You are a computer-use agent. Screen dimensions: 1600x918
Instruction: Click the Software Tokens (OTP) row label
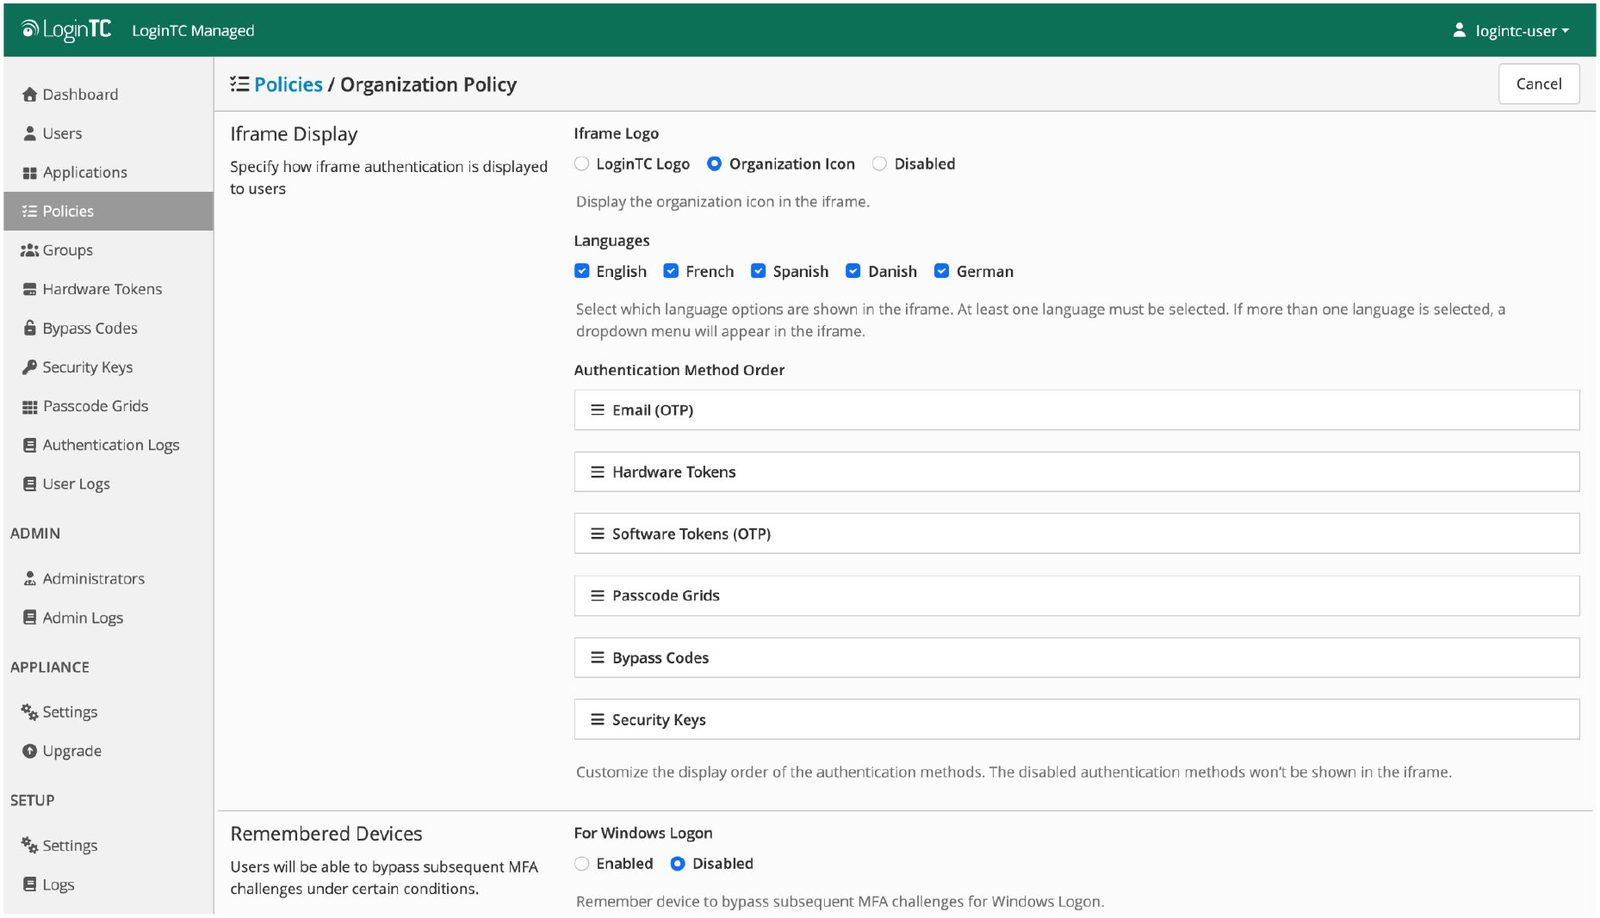691,534
